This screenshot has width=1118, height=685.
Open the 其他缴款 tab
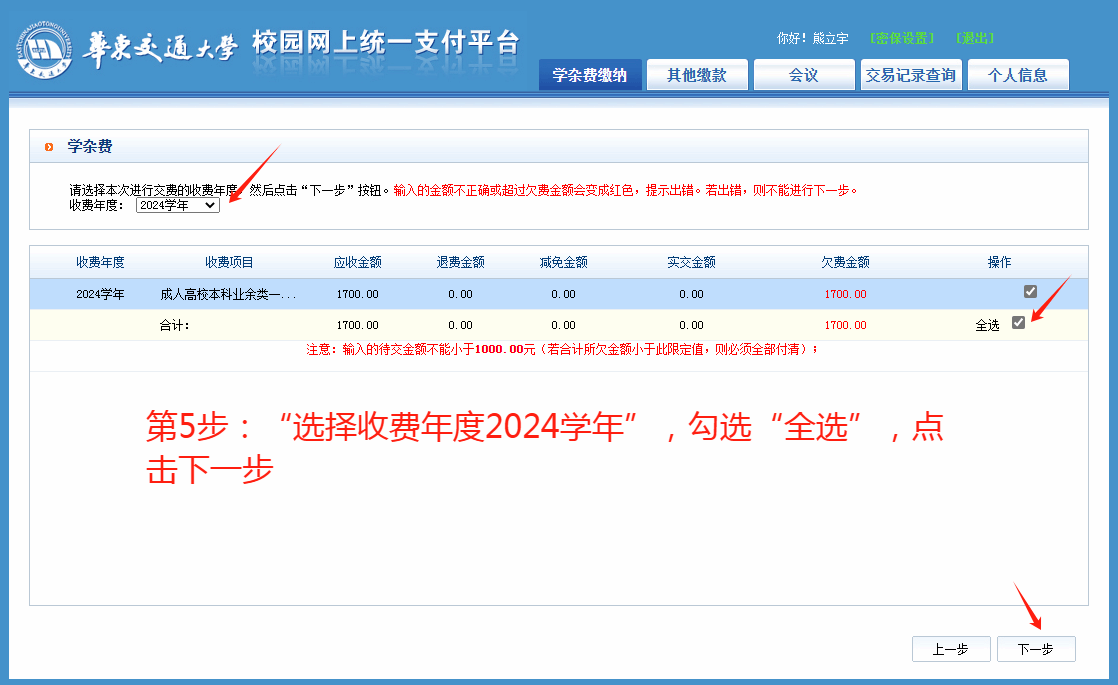697,75
